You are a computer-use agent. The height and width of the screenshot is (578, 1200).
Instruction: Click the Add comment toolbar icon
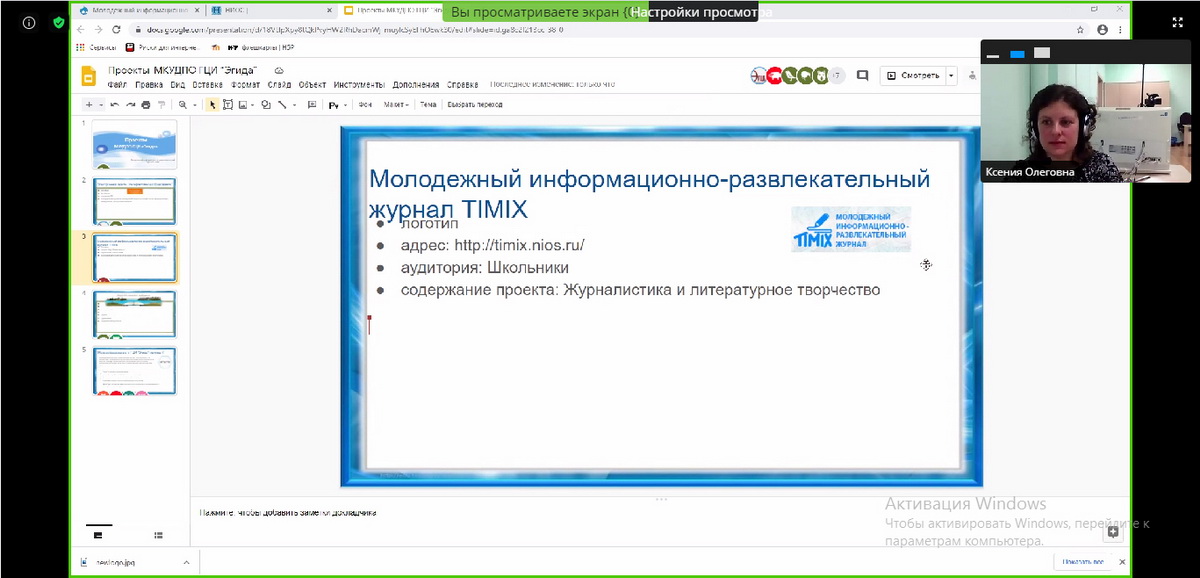click(x=312, y=105)
